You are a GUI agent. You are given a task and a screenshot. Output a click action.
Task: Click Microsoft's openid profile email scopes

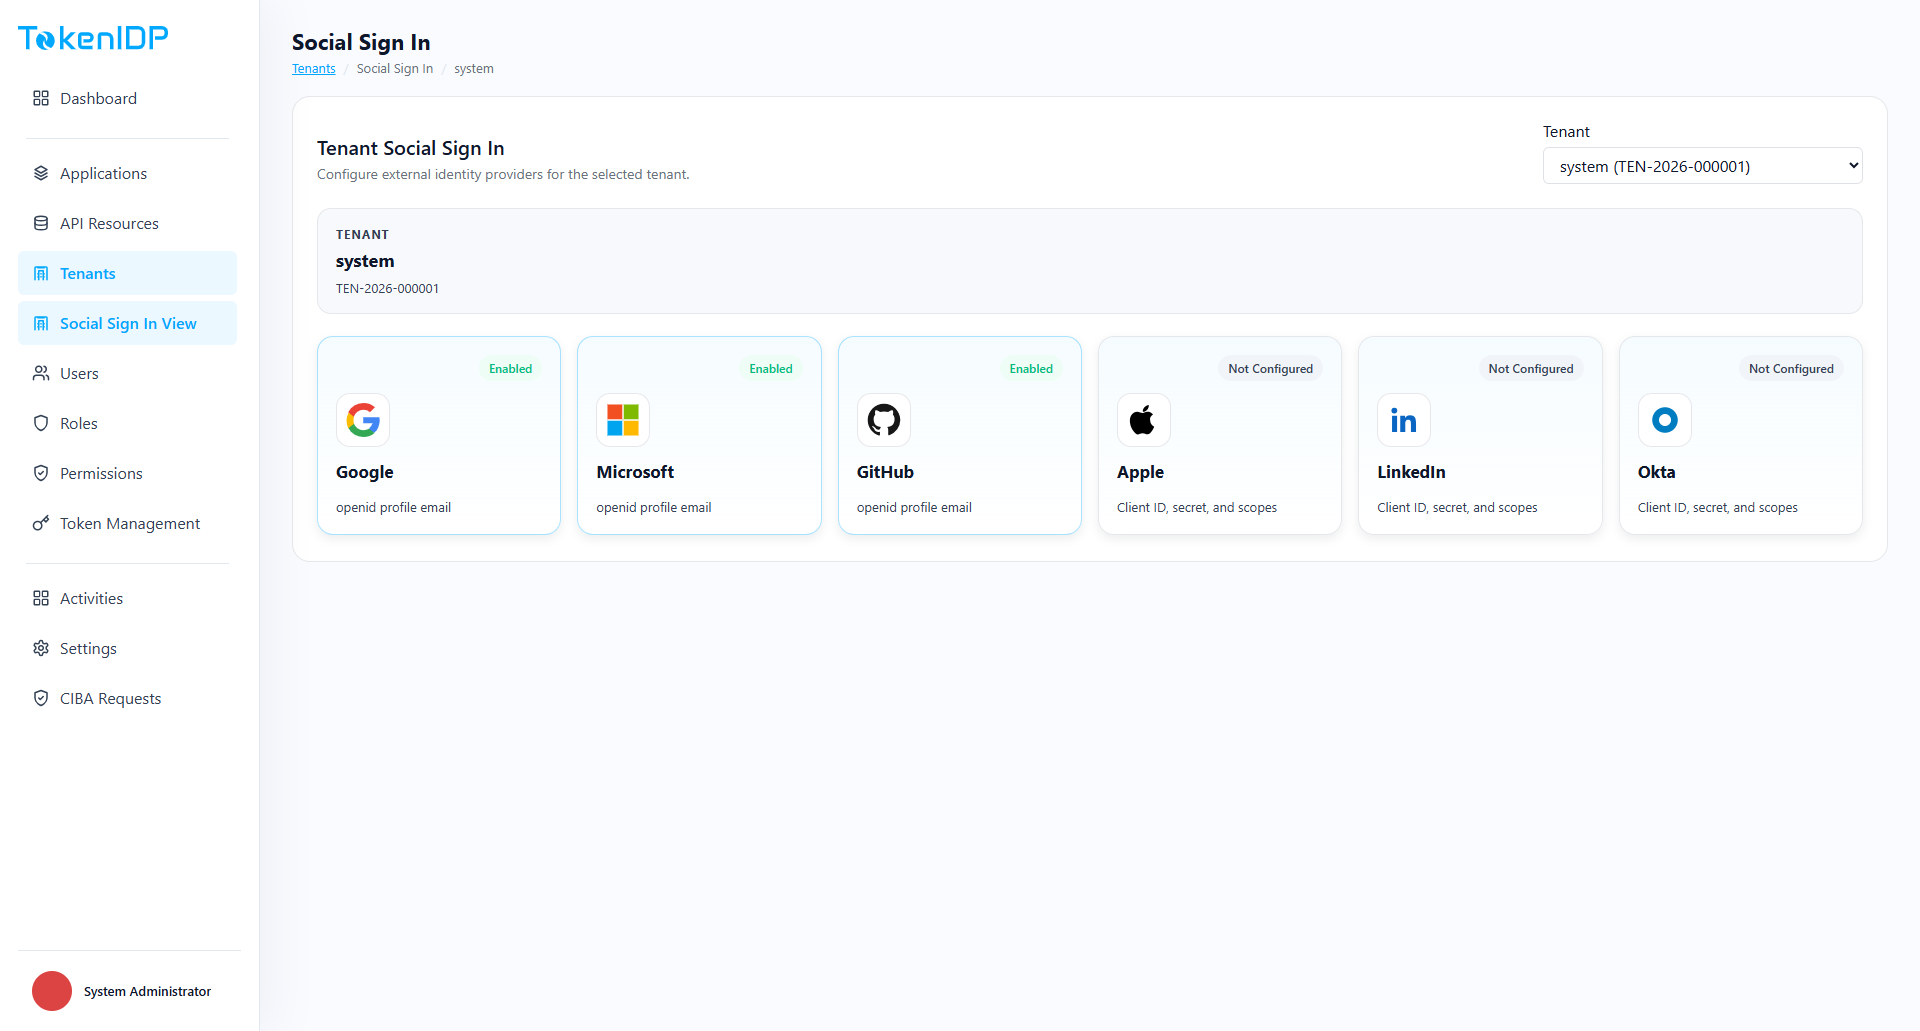654,508
